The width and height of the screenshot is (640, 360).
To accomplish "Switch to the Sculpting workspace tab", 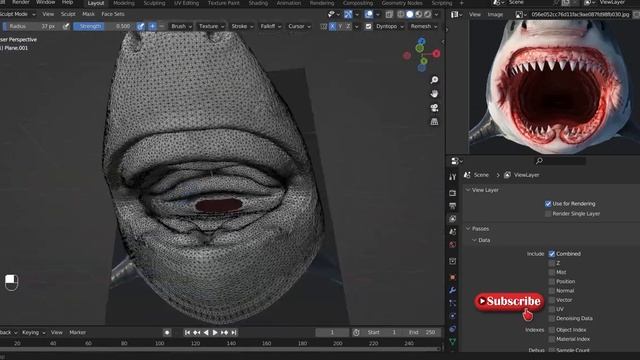I will click(x=154, y=3).
